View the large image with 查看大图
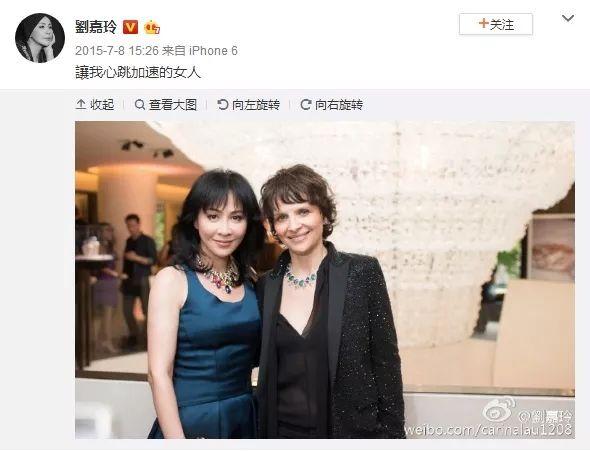 [166, 105]
